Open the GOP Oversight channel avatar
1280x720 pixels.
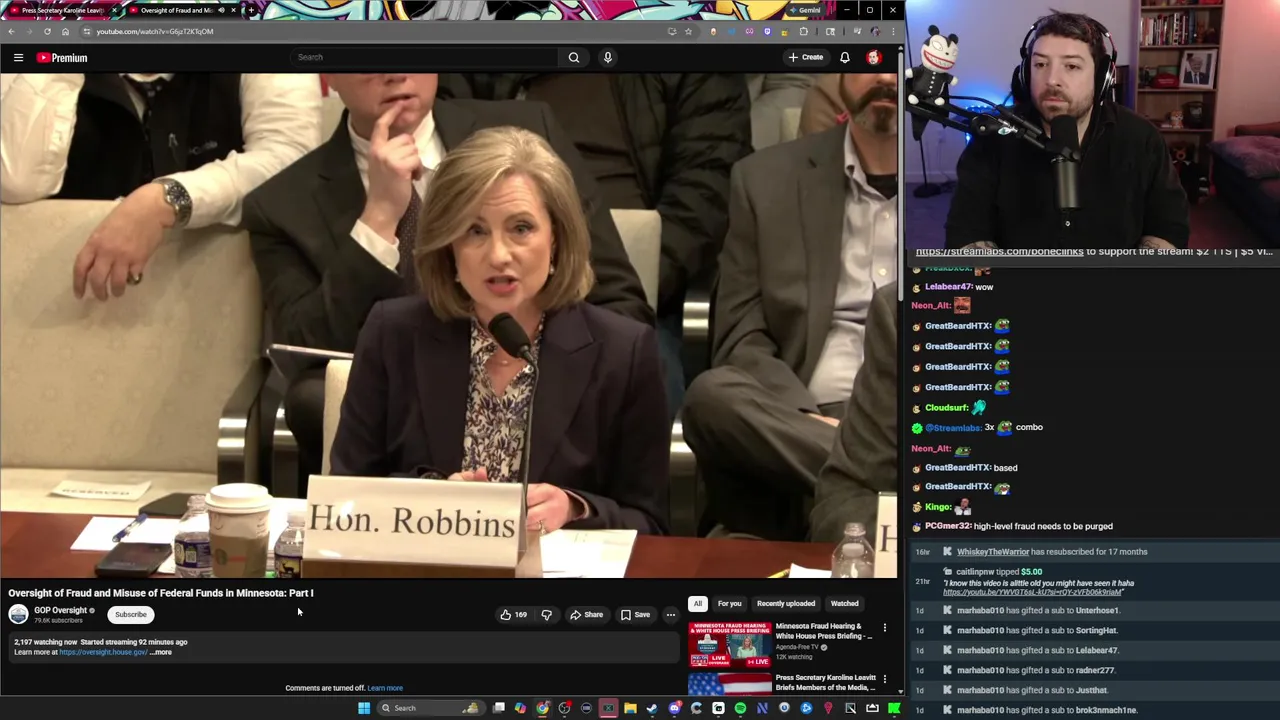18,615
